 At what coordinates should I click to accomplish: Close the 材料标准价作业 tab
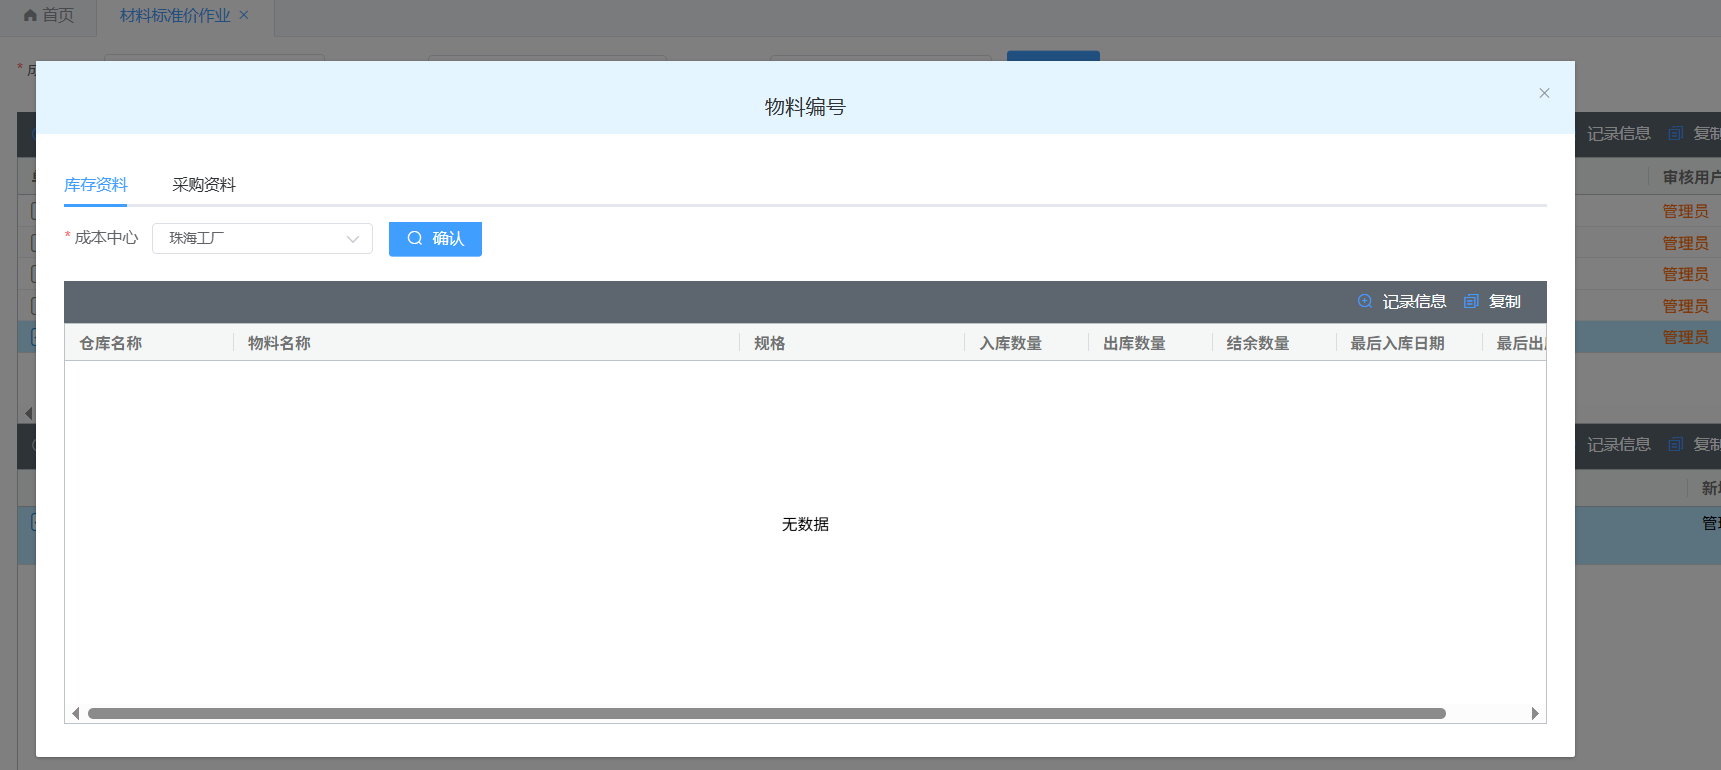point(244,16)
